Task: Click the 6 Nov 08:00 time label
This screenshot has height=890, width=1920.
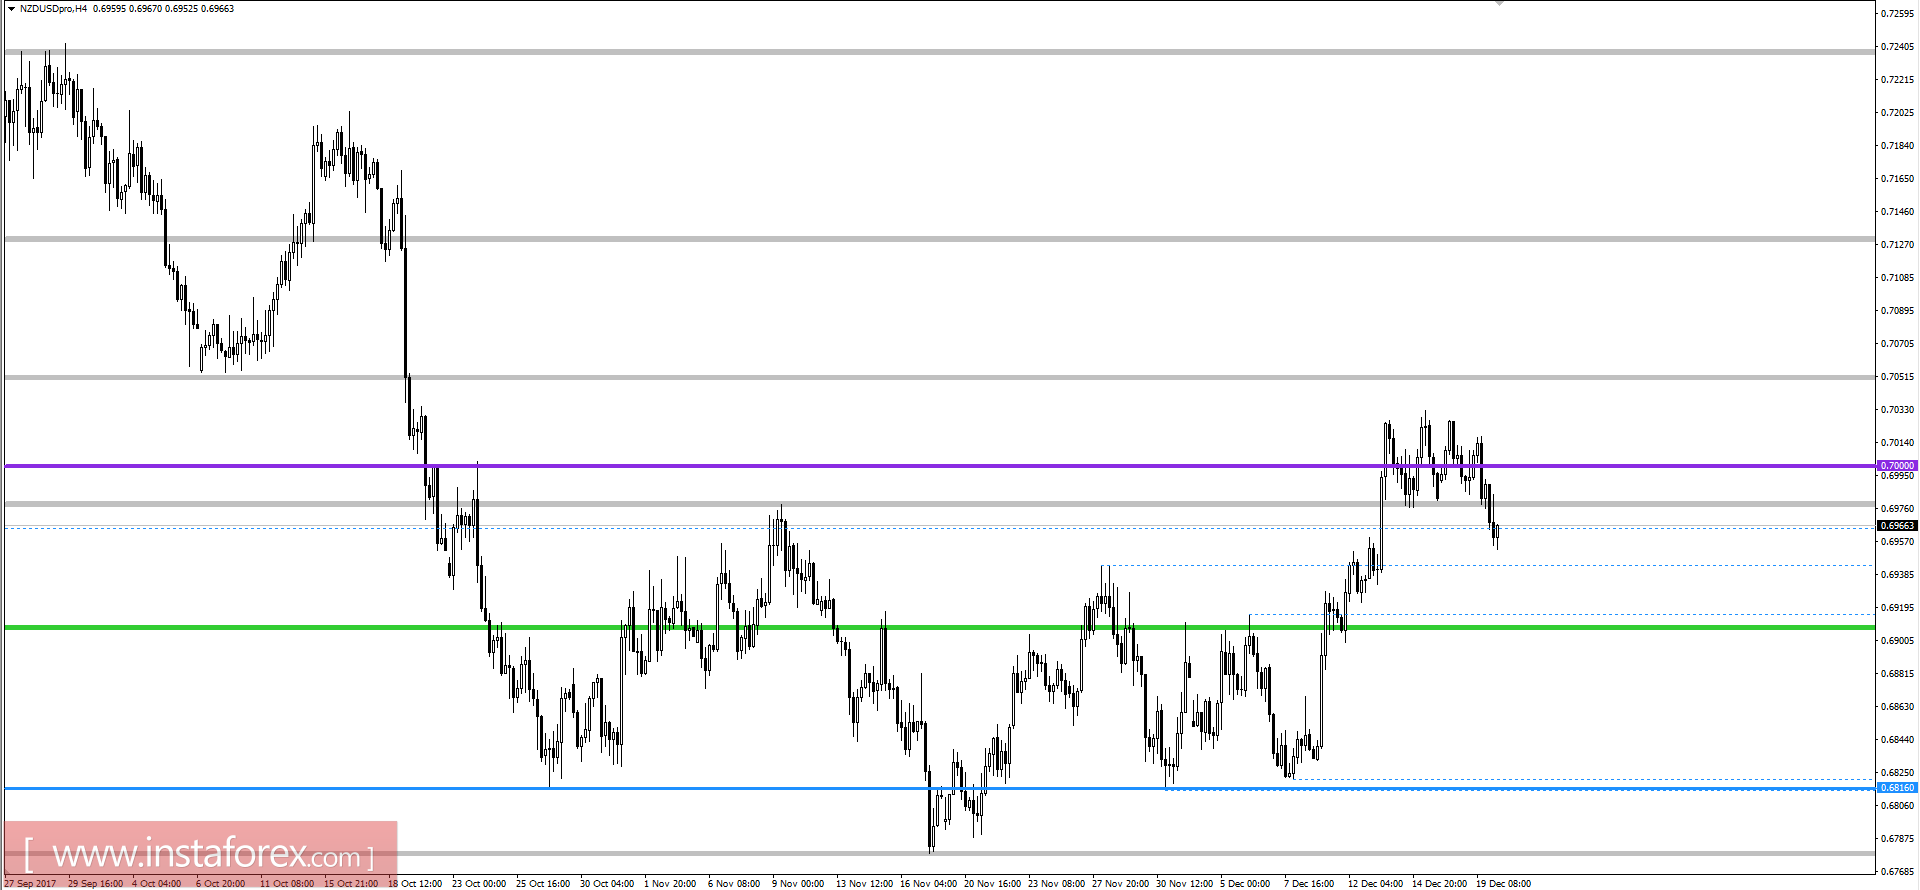Action: 734,883
